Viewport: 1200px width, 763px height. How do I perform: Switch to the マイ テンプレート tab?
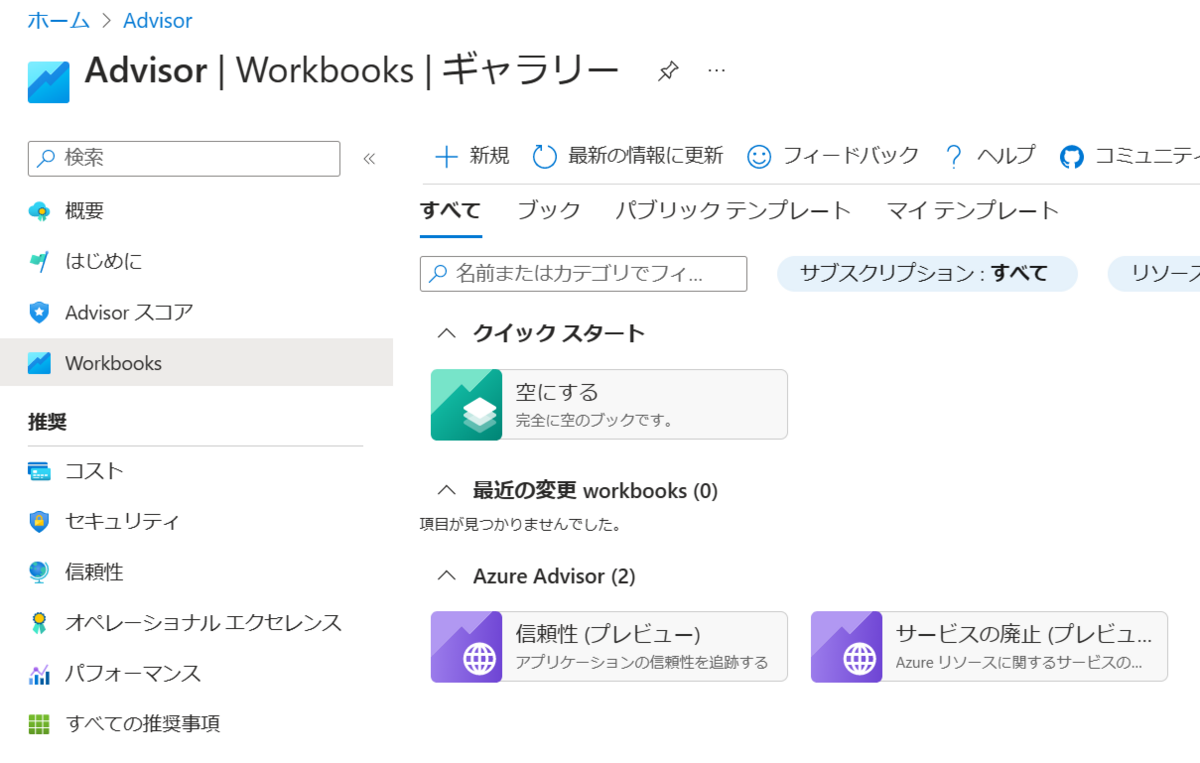click(973, 211)
